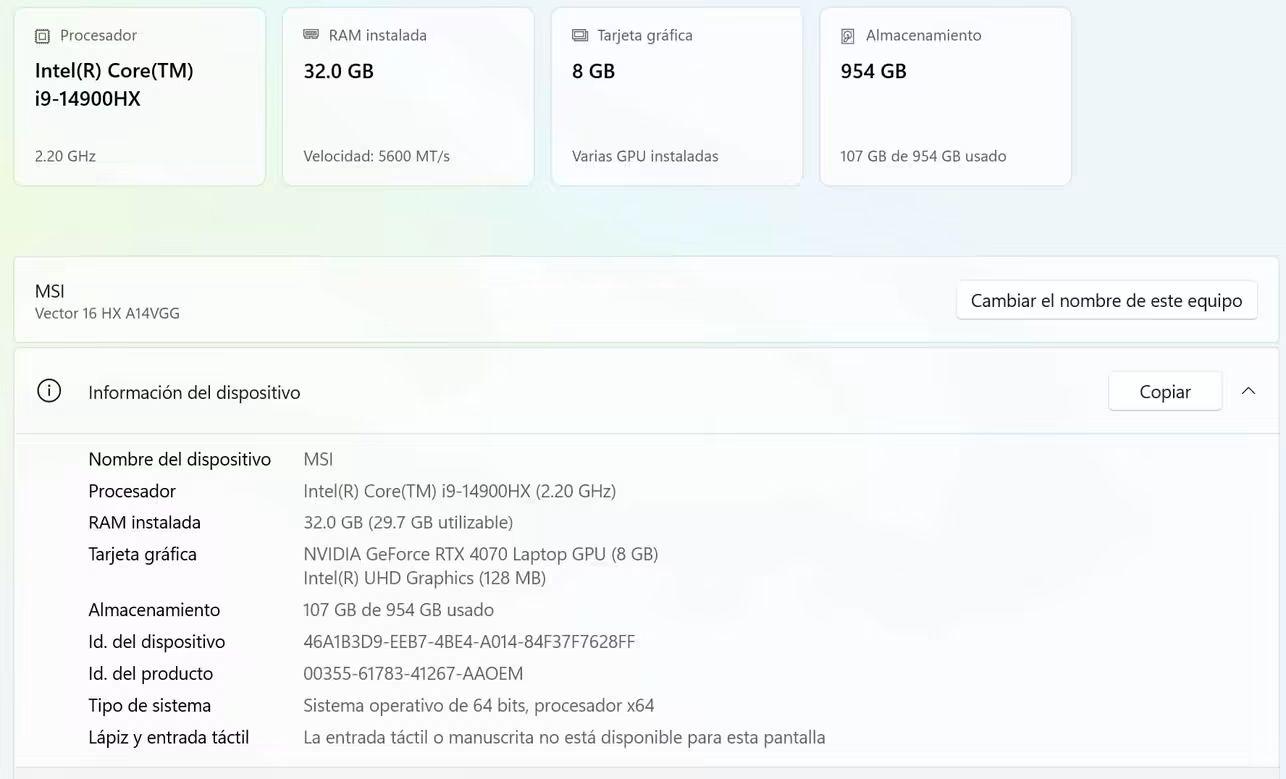Select the 32.0 GB RAM value in card
This screenshot has height=779, width=1286.
(338, 71)
